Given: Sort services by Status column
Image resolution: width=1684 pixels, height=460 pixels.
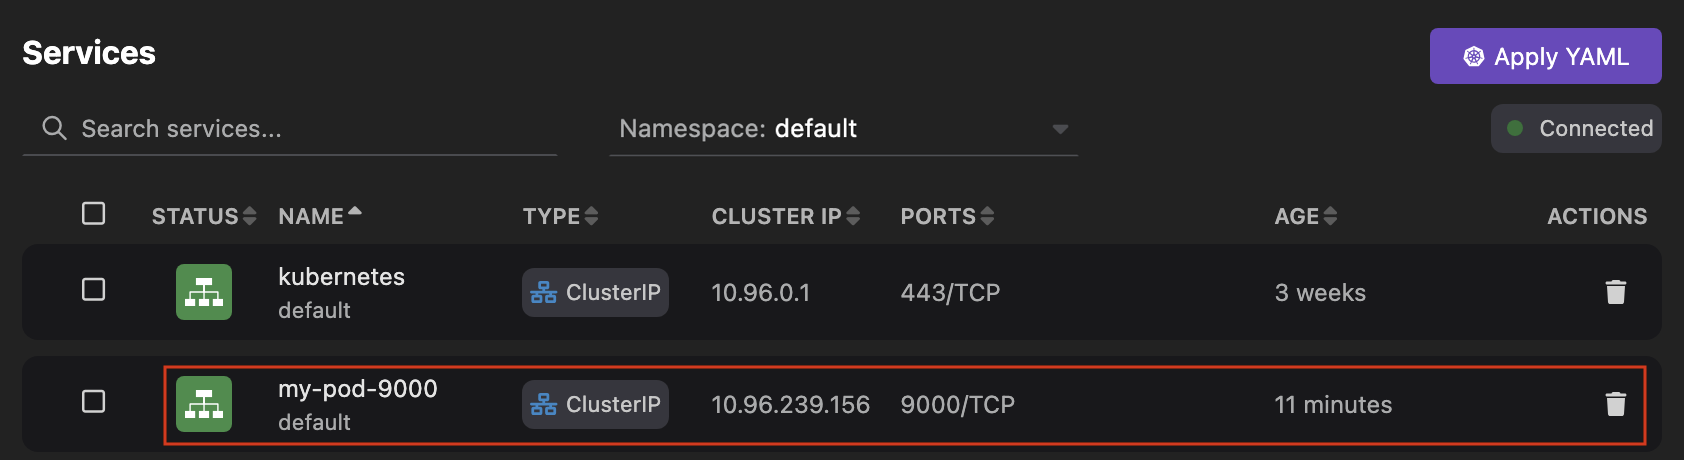Looking at the screenshot, I should coord(203,216).
